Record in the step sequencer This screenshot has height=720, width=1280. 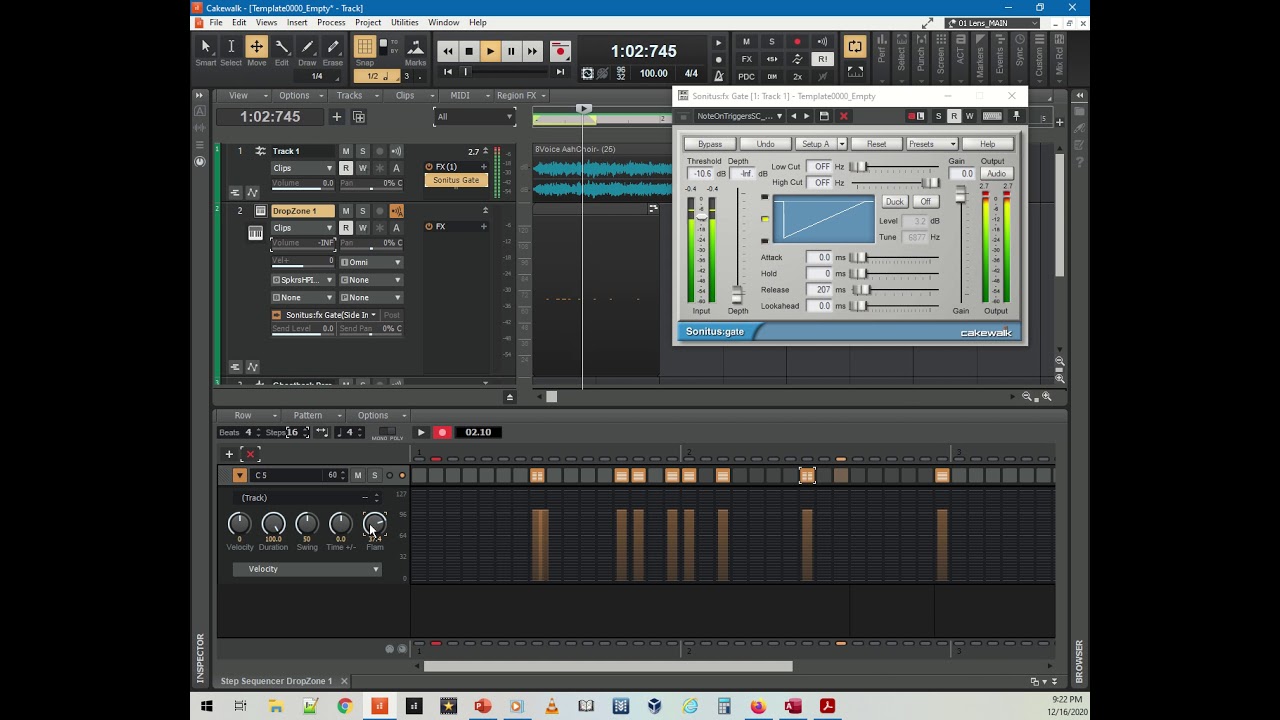[442, 433]
